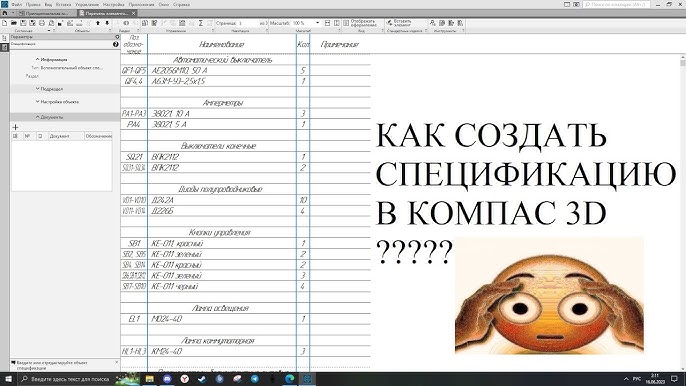Create a new document with the toolbar icon
Screen dimensions: 686x386
5,23
